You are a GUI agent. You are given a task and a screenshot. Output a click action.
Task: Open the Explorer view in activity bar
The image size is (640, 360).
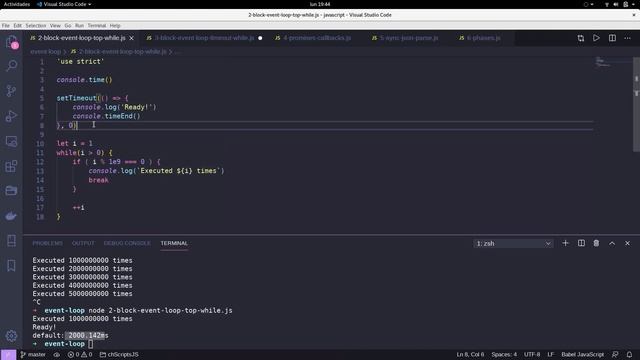(11, 42)
